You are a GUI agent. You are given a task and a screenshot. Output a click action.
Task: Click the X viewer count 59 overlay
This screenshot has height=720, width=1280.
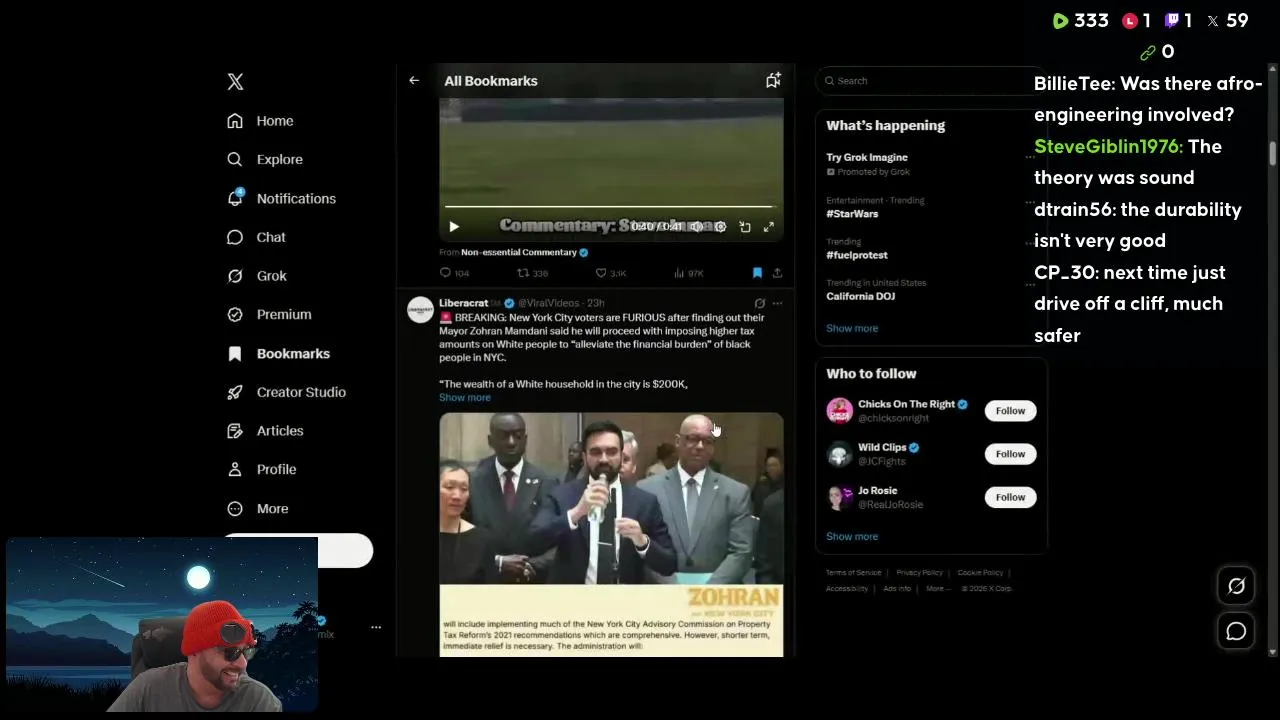point(1227,21)
